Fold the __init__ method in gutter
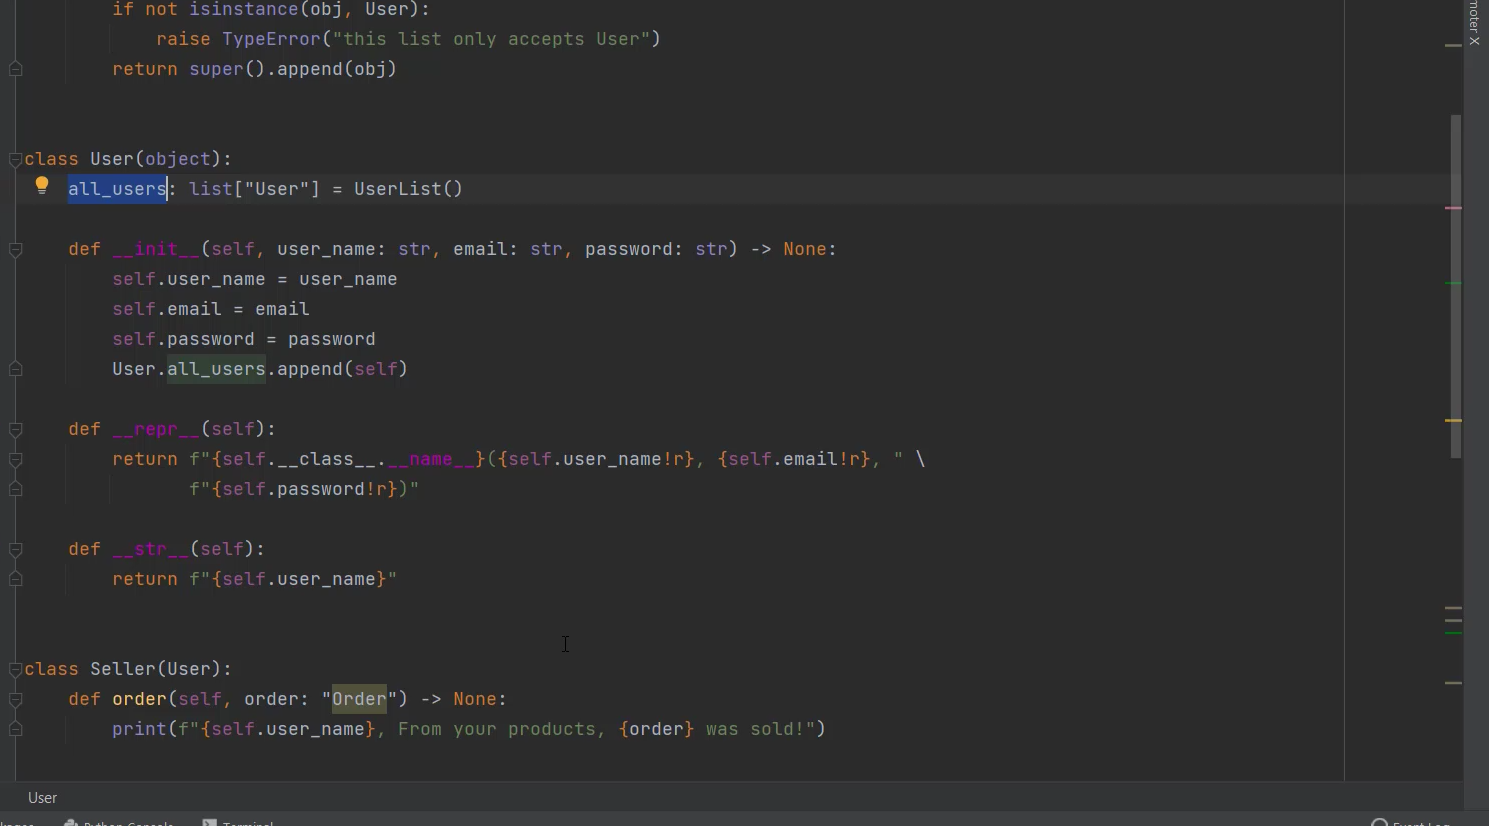This screenshot has width=1489, height=826. pos(15,250)
